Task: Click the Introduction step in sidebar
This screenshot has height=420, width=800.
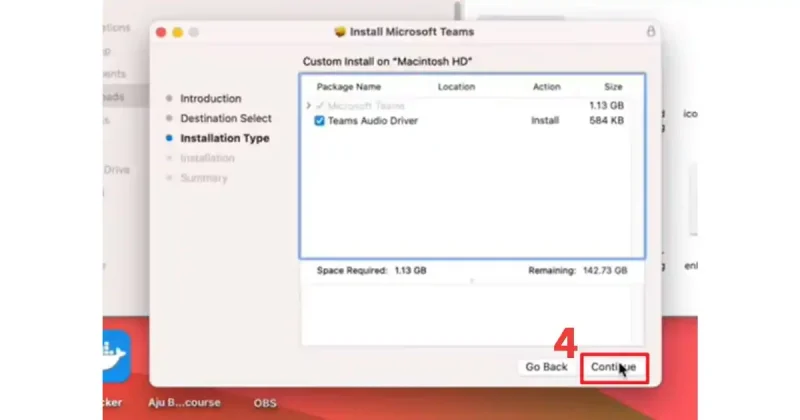Action: (x=211, y=98)
